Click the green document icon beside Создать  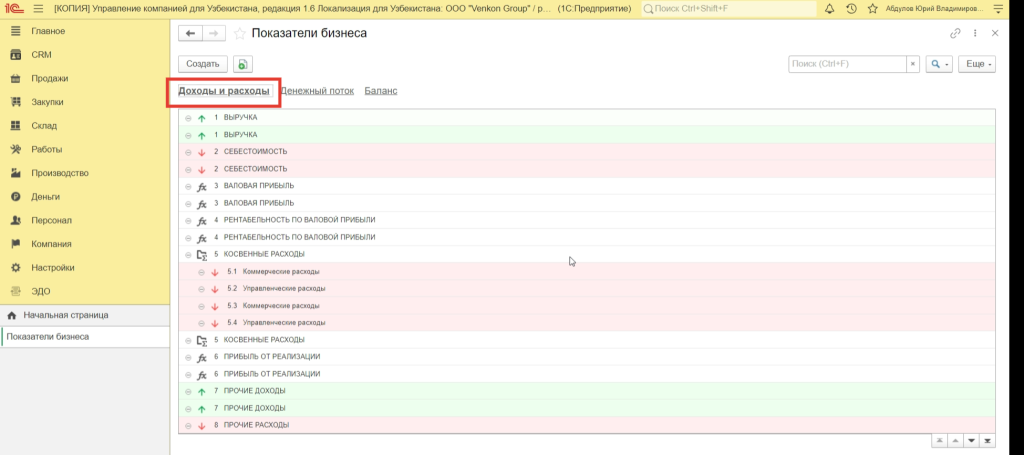click(243, 64)
